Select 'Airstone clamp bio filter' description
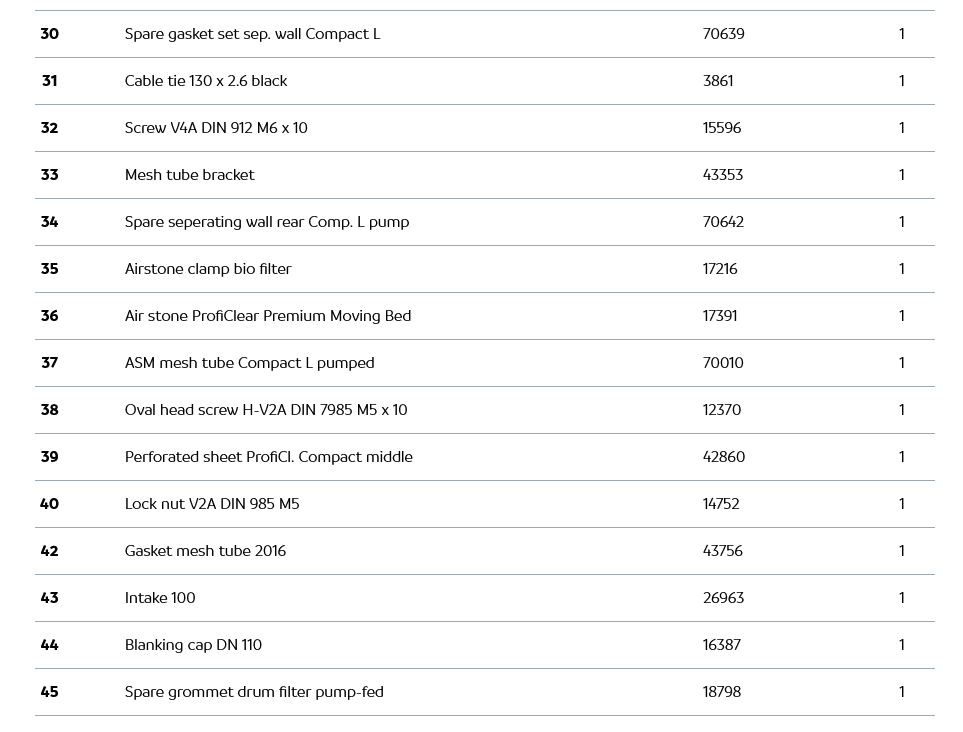Viewport: 963px width, 732px height. pos(208,269)
